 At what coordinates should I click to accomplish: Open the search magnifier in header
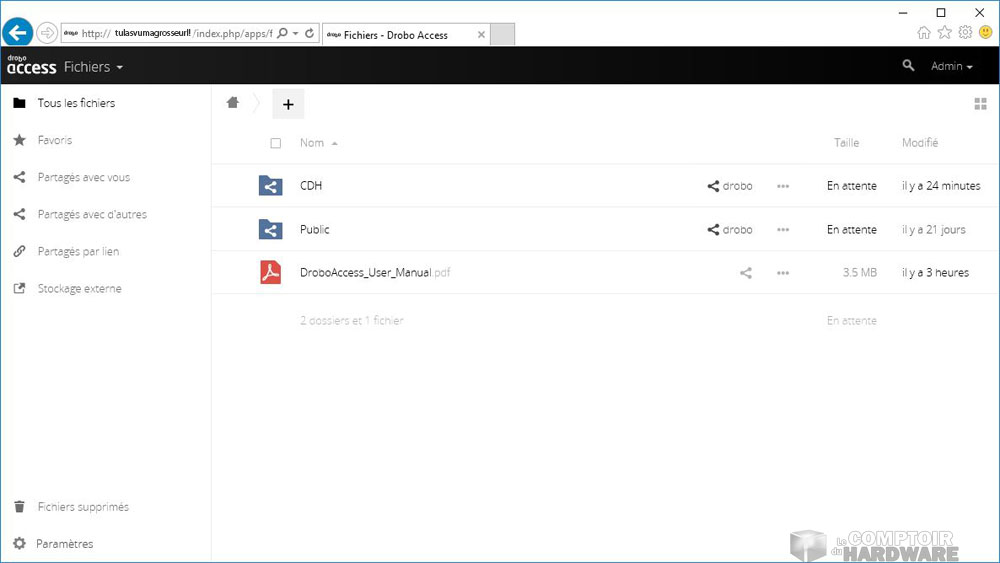[908, 66]
